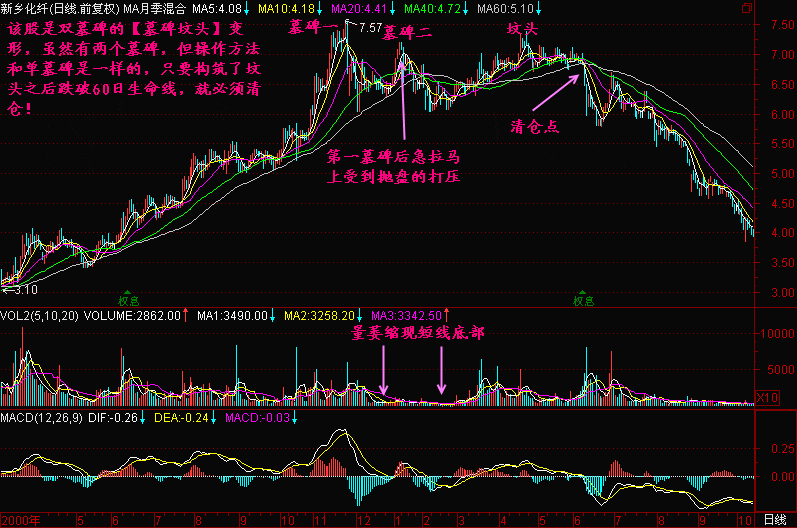Open VOL2(5,10,20) indicator parameters
This screenshot has height=528, width=797.
[x=41, y=315]
